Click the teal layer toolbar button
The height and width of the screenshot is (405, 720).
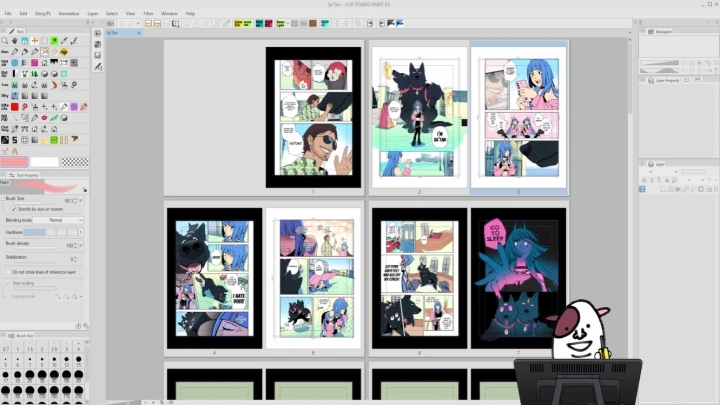coord(259,23)
